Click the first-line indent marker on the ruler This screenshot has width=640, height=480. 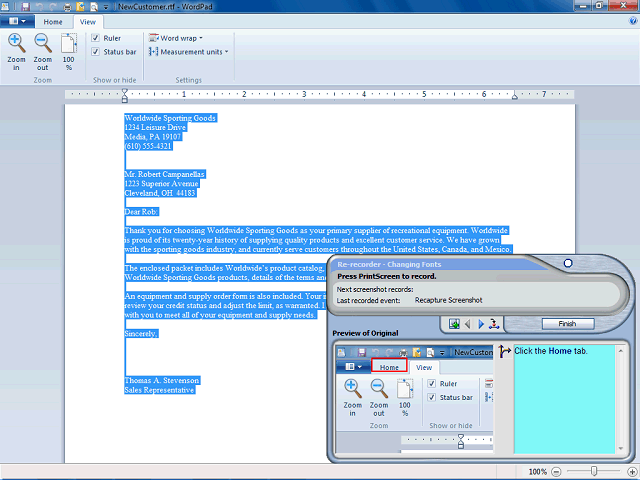(125, 92)
